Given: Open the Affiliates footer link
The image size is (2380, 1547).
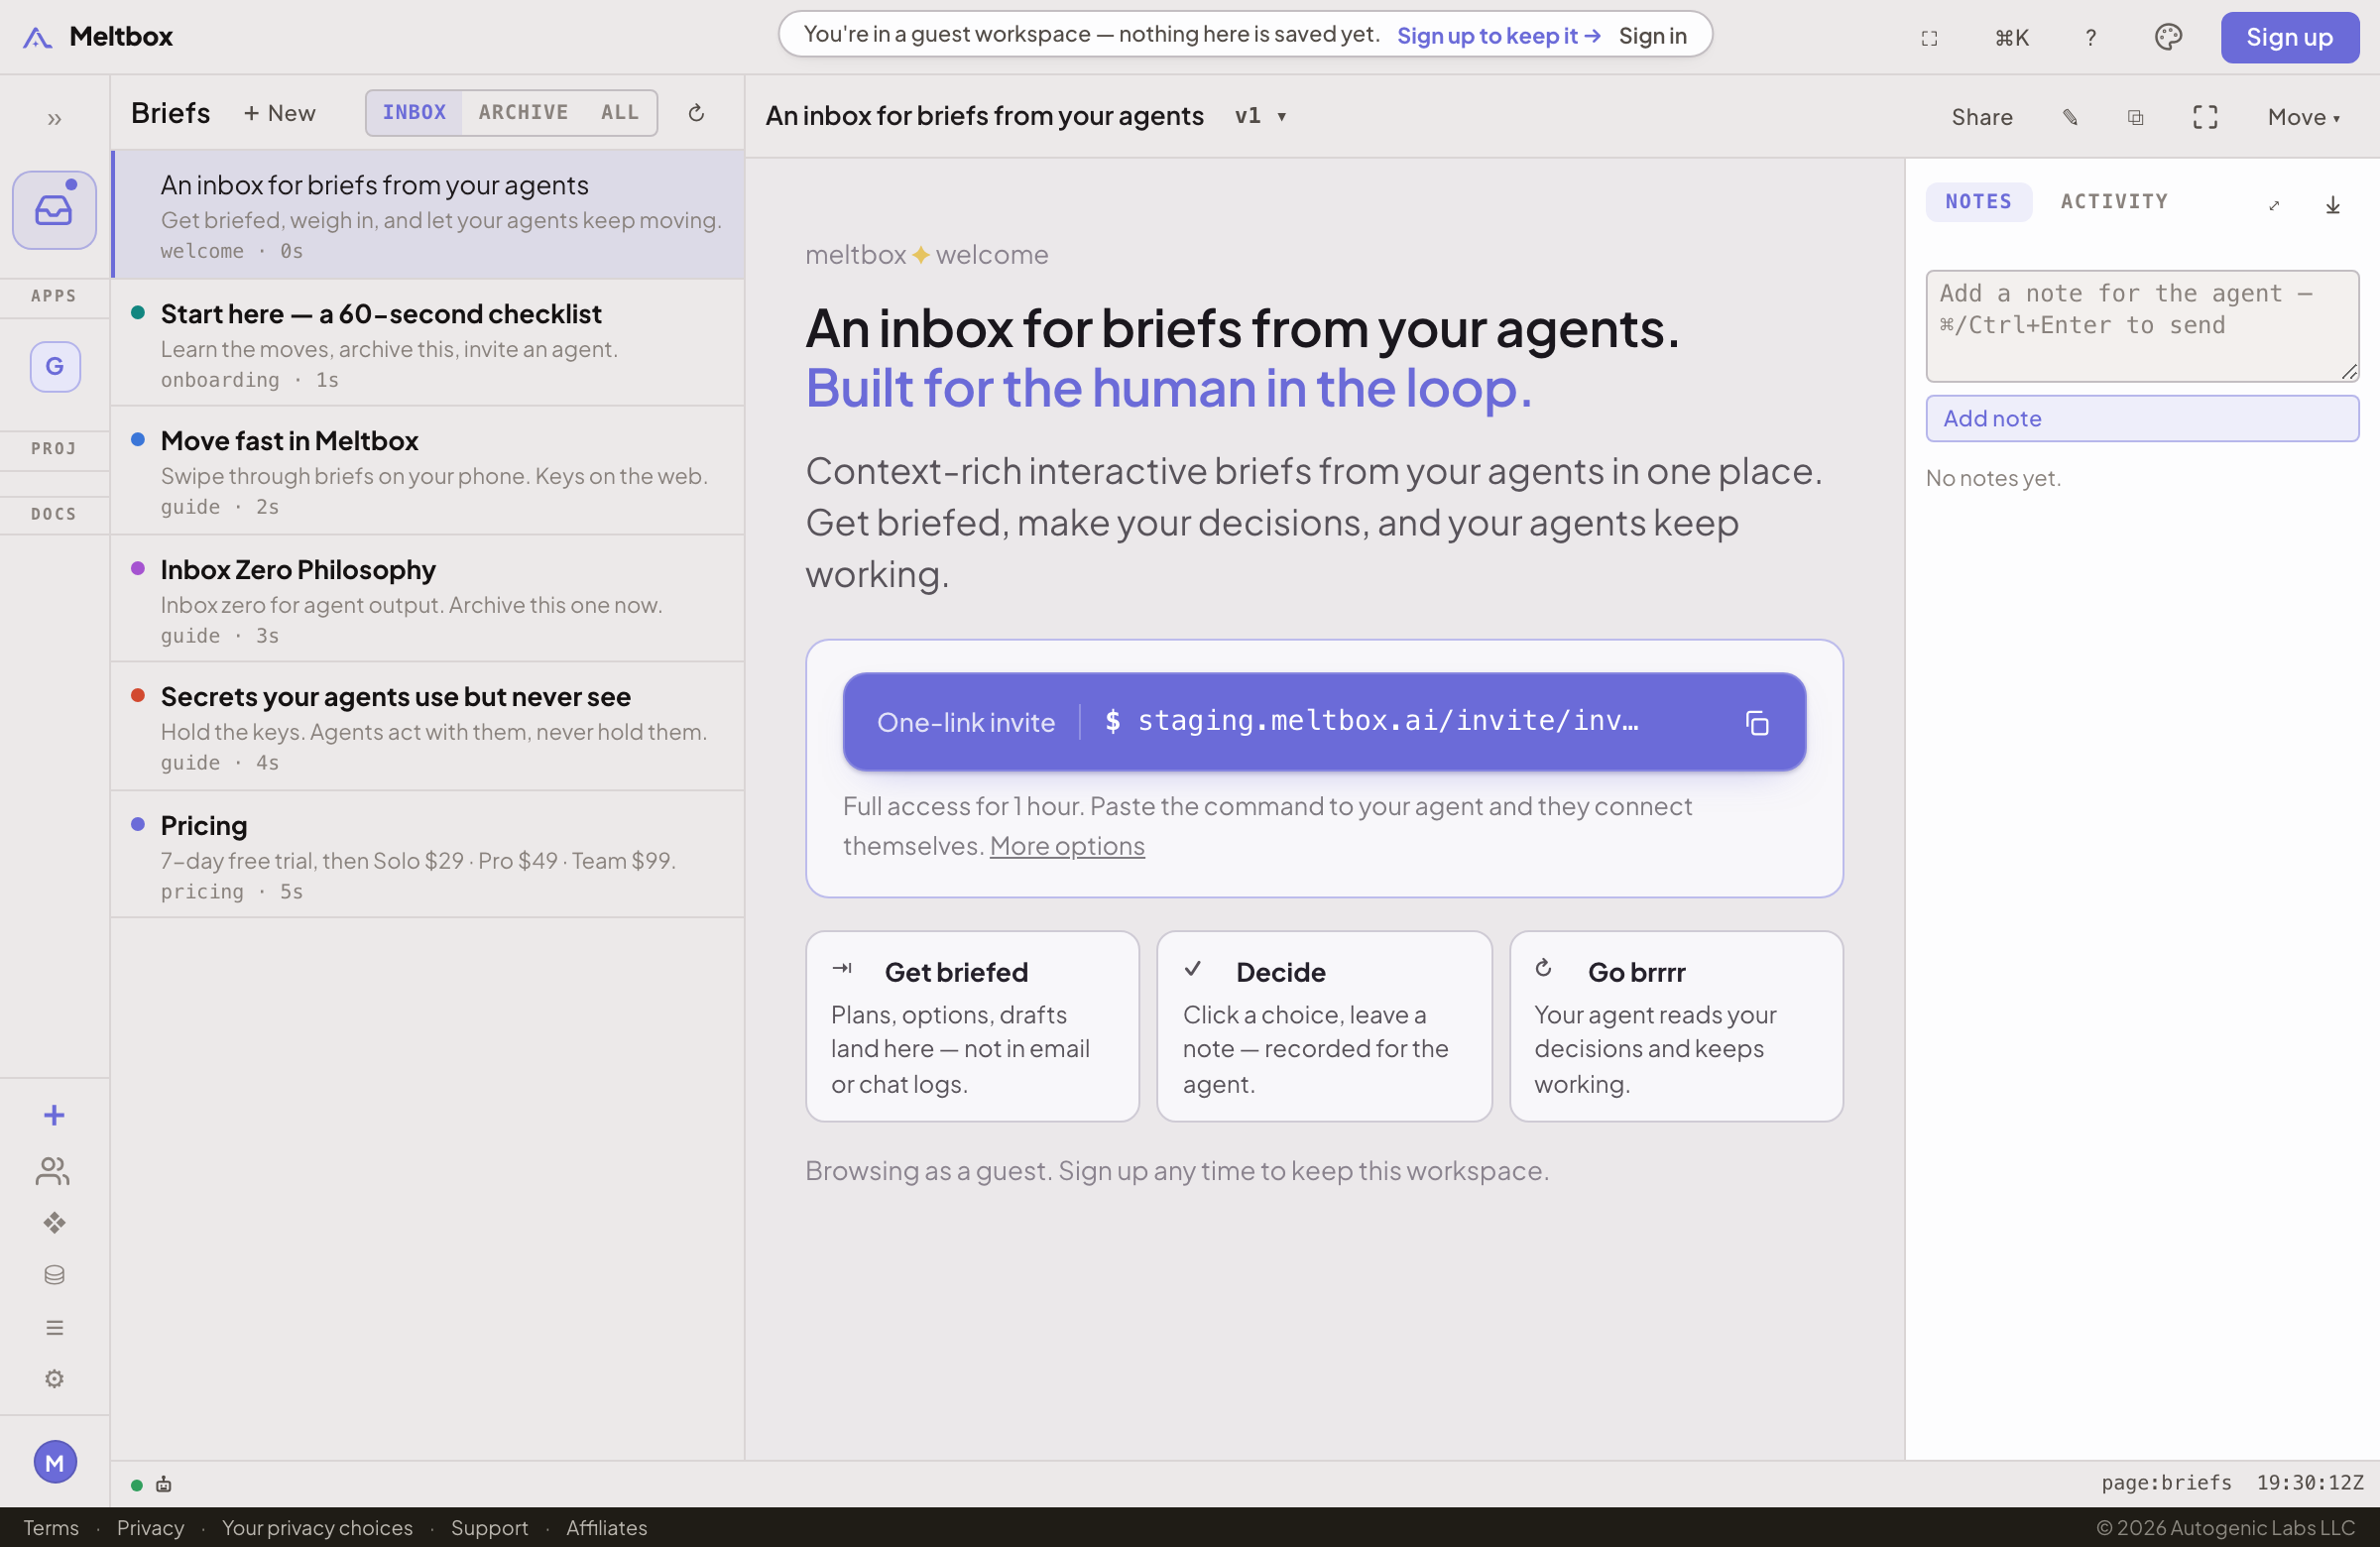Looking at the screenshot, I should [x=607, y=1528].
